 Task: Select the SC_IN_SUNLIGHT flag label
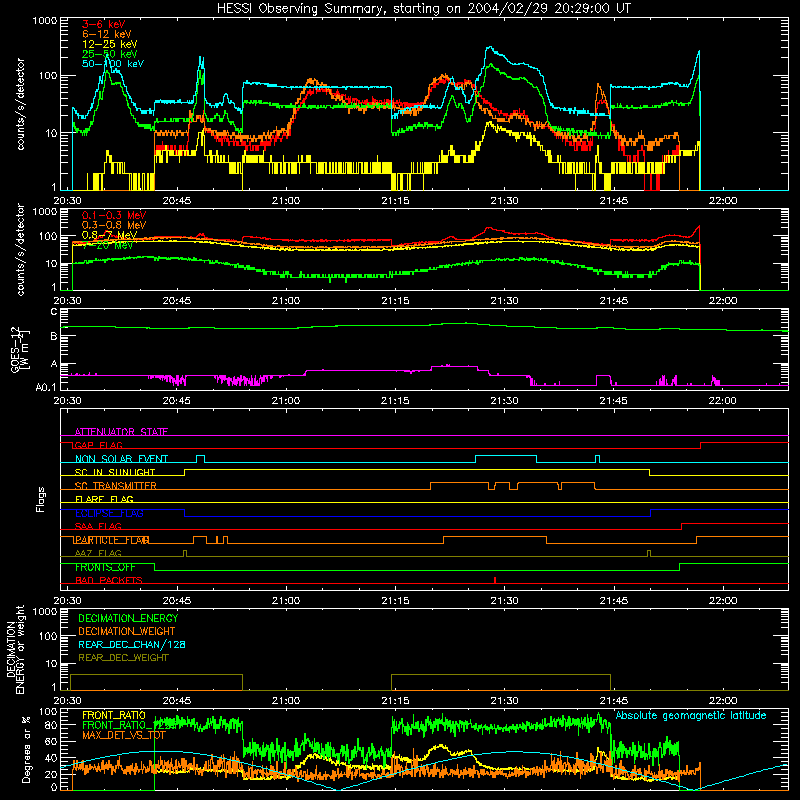(x=115, y=472)
